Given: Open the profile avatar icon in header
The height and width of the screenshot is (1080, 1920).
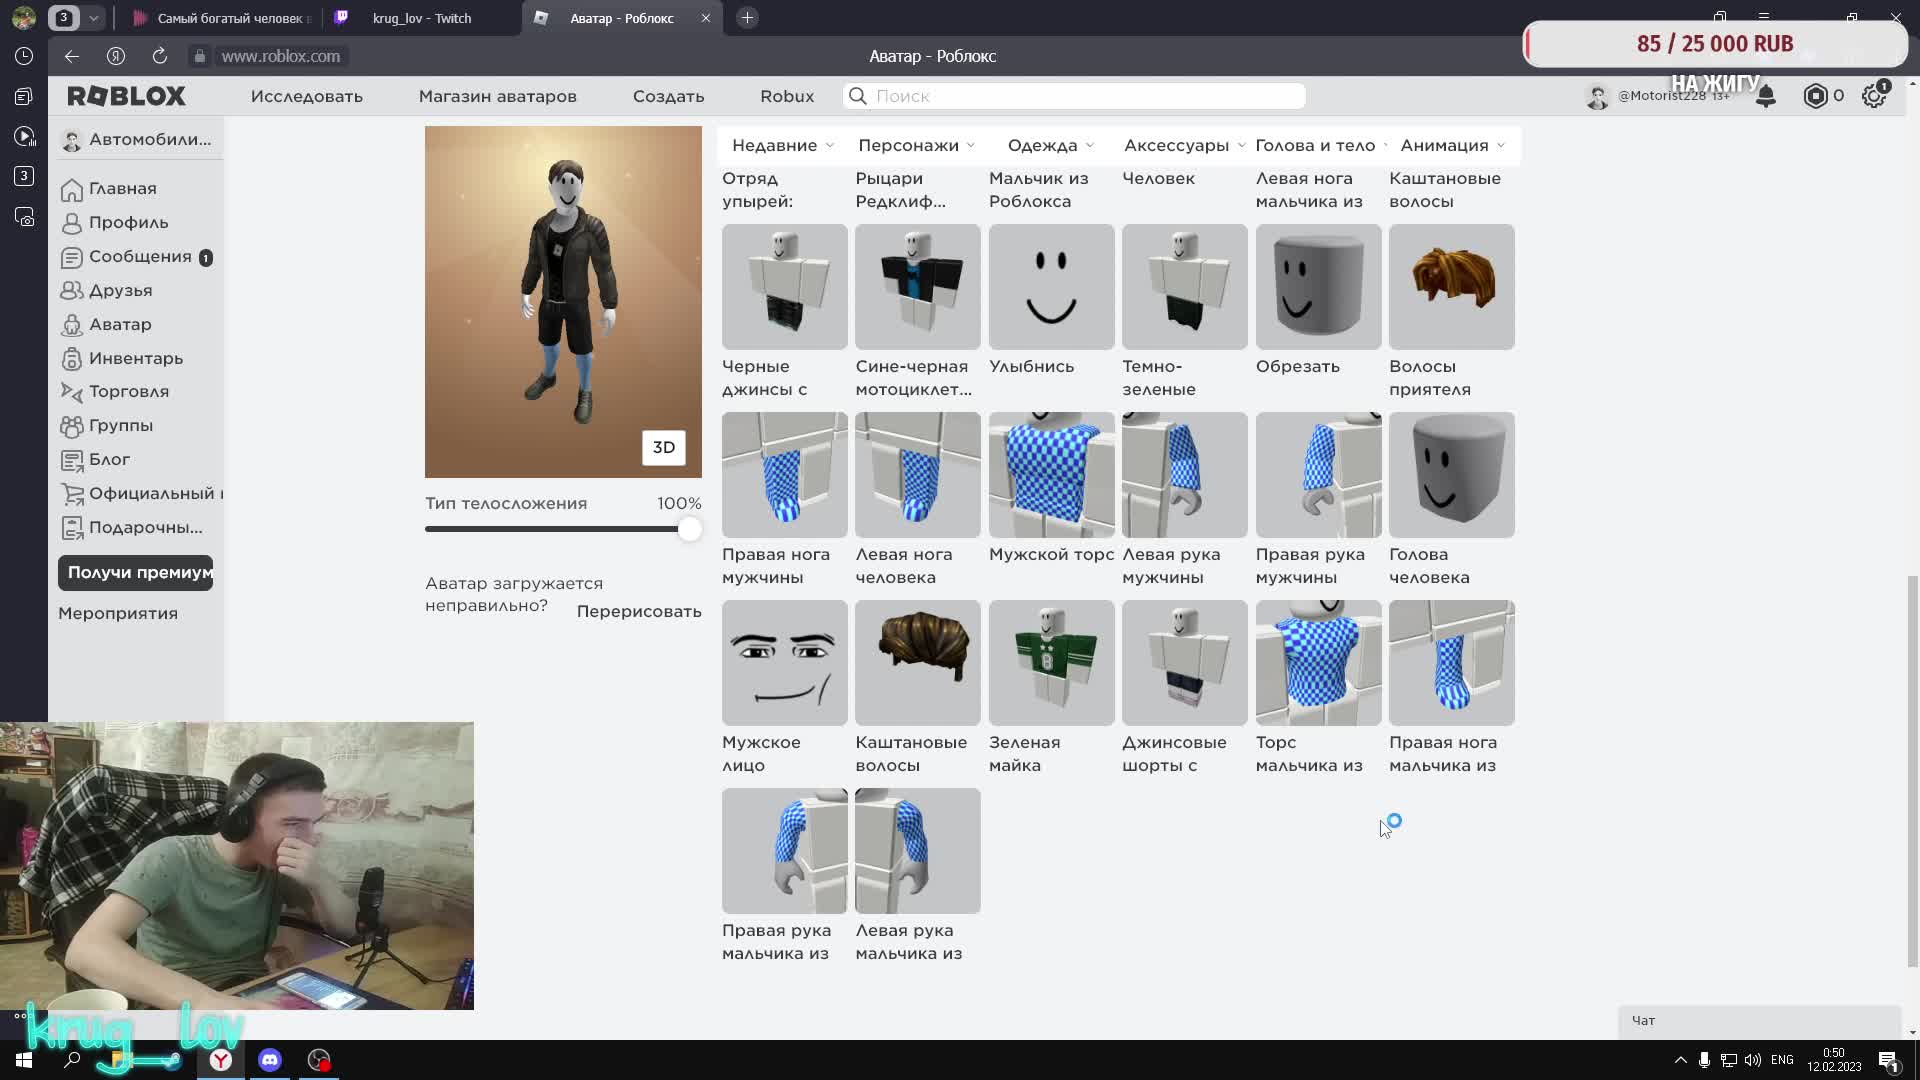Looking at the screenshot, I should coord(1597,96).
